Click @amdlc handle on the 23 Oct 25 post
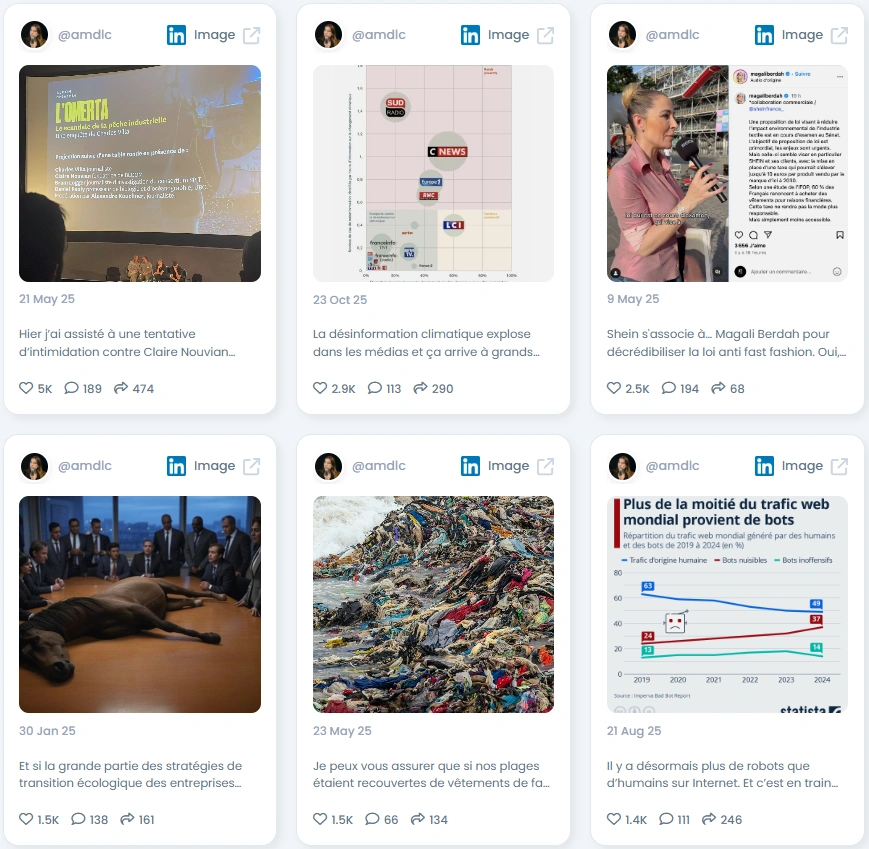Screen dimensions: 869x849 coord(379,35)
